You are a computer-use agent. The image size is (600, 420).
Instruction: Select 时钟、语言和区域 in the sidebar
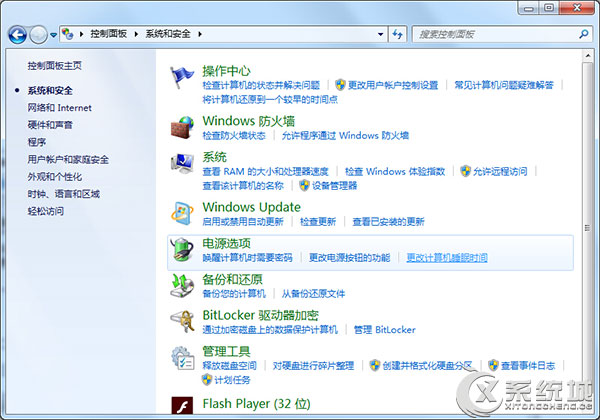click(x=64, y=194)
